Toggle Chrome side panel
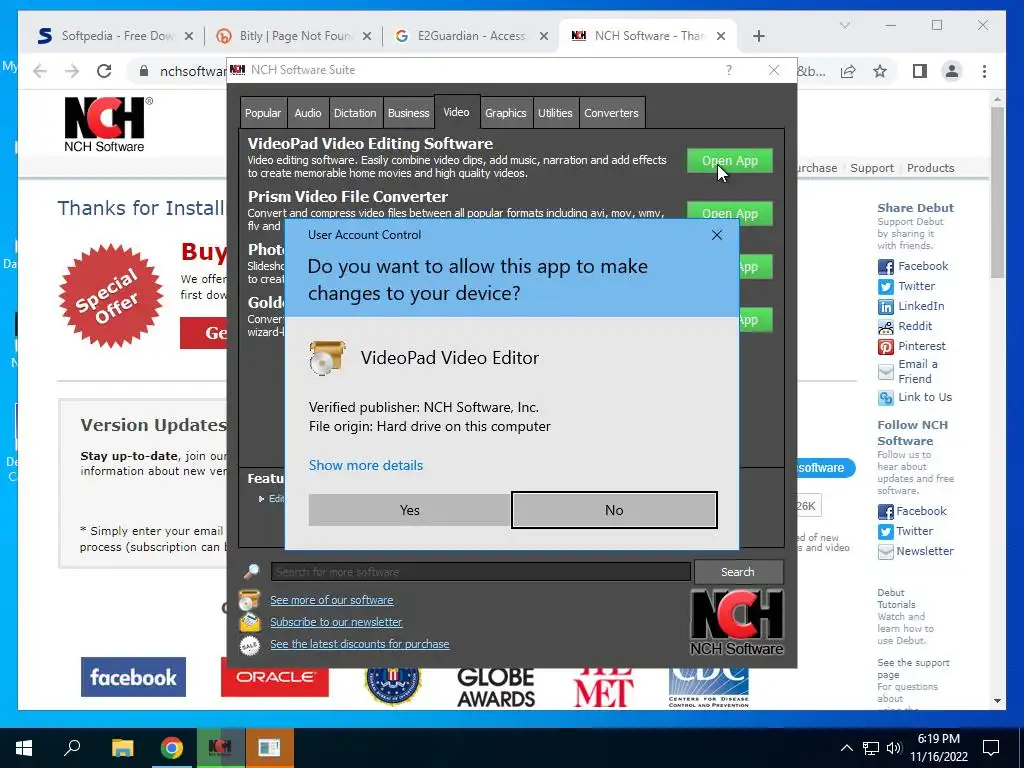Viewport: 1024px width, 768px height. click(920, 71)
